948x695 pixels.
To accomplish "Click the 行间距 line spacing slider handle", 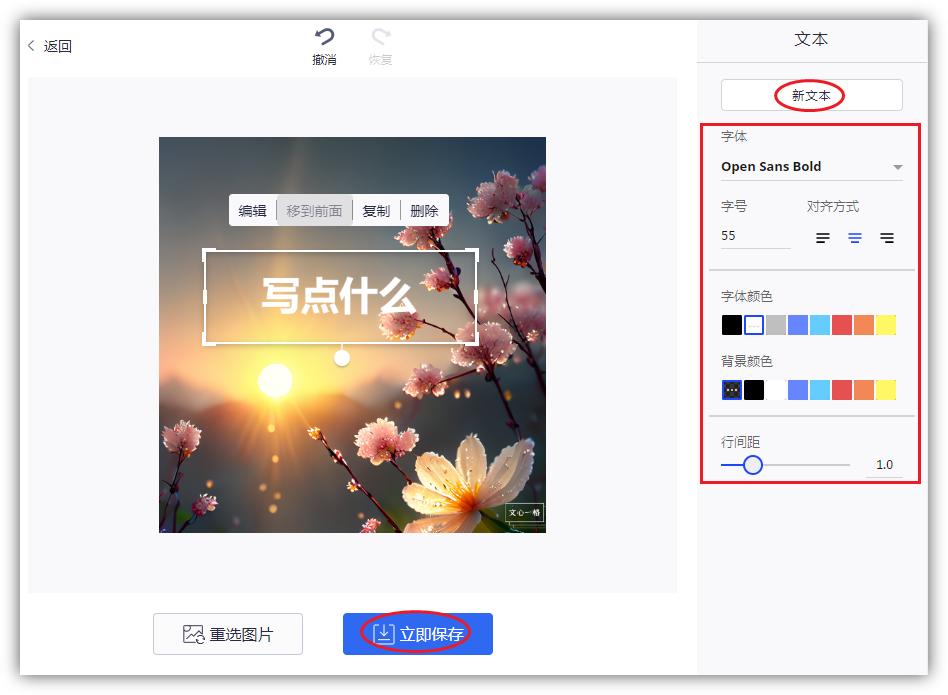I will (x=752, y=464).
